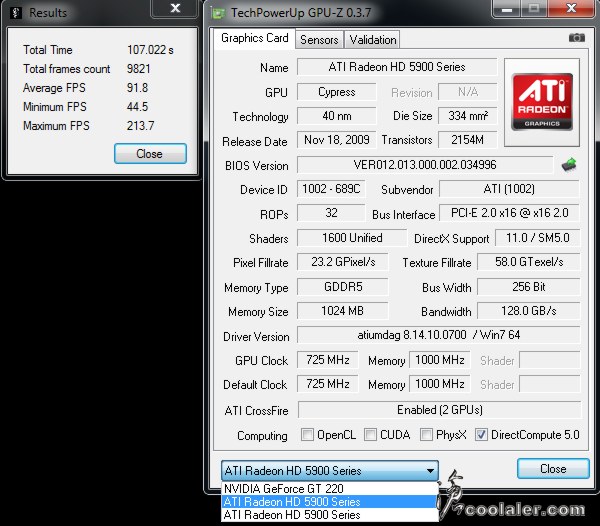
Task: Click GPU Clock value 725 MHz
Action: (x=328, y=360)
